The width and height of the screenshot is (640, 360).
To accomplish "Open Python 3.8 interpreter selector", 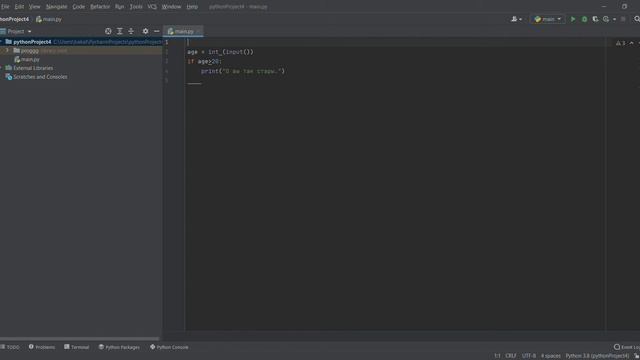I will click(x=597, y=356).
